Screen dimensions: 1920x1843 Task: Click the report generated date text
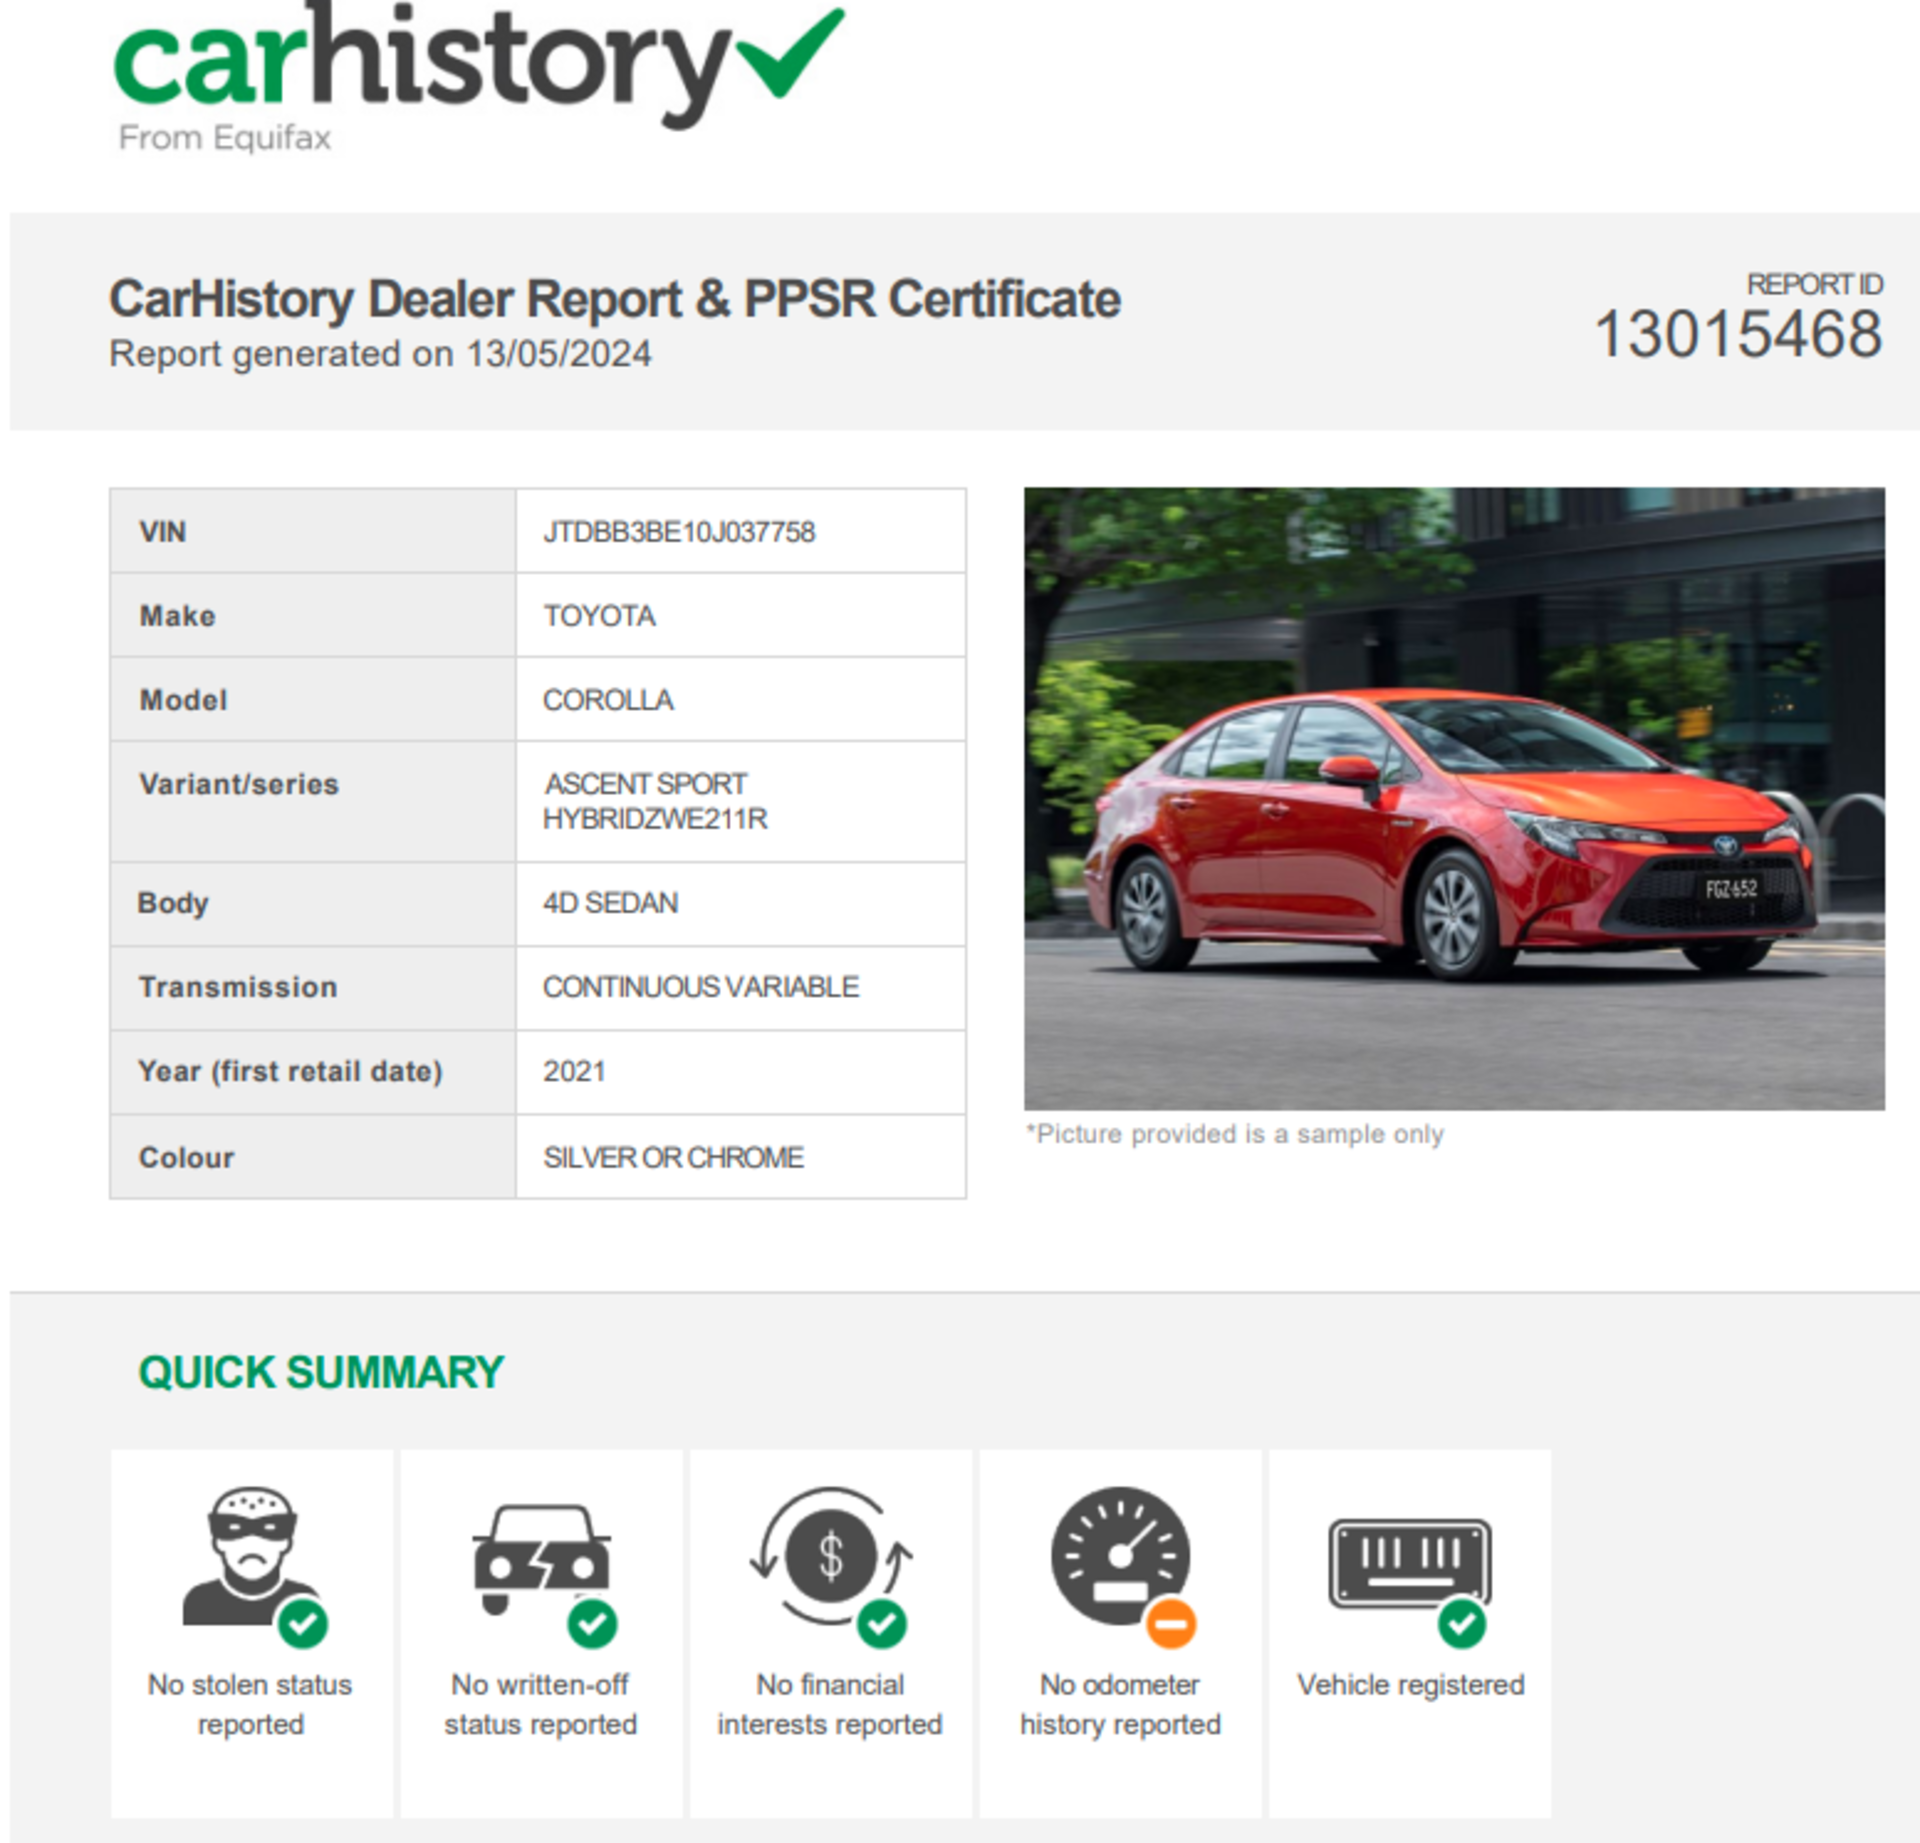tap(380, 354)
